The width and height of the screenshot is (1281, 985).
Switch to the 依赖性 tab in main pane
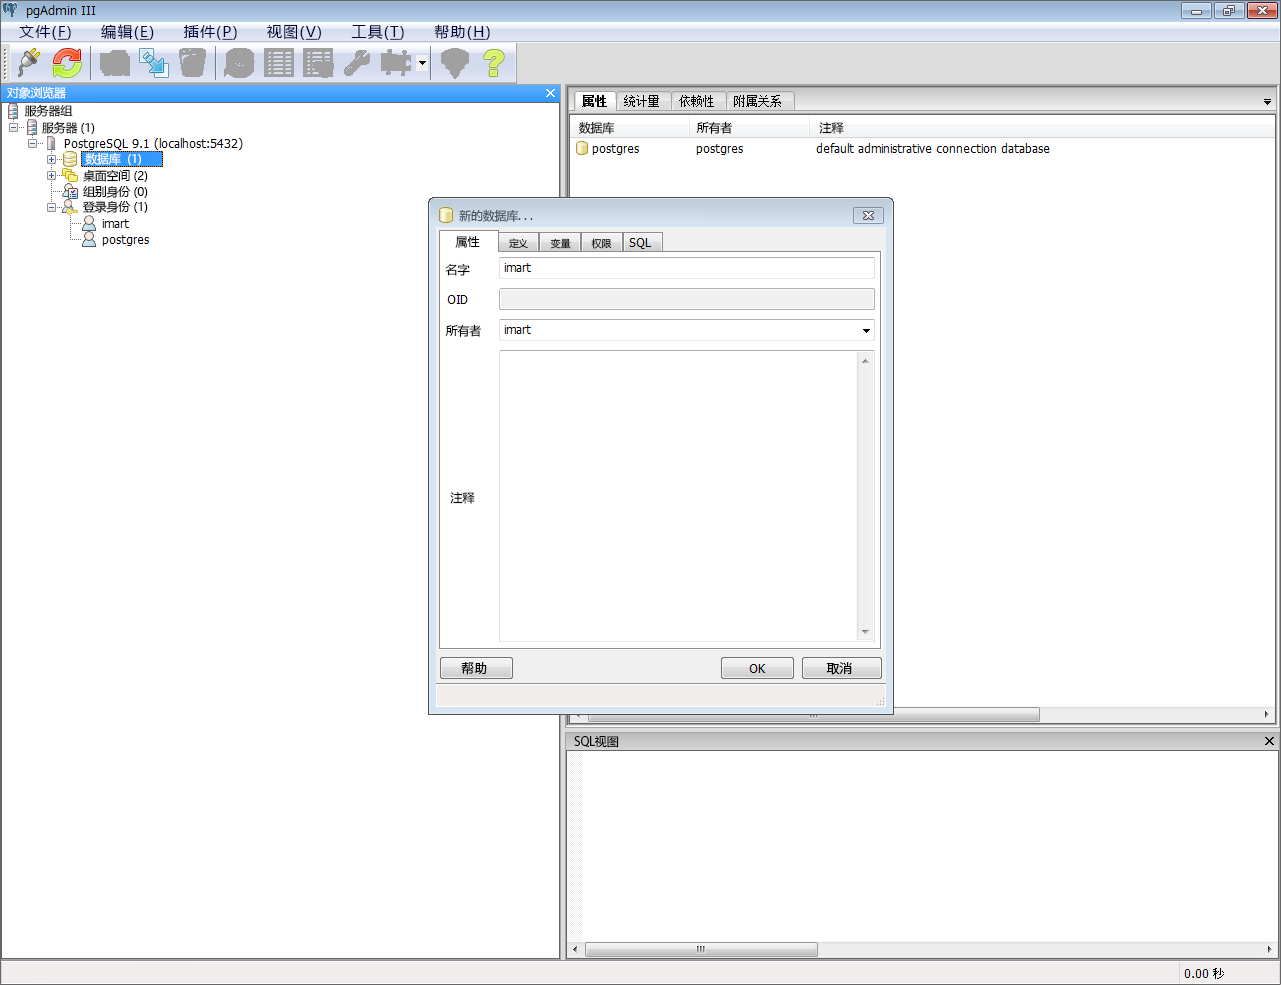[x=697, y=101]
